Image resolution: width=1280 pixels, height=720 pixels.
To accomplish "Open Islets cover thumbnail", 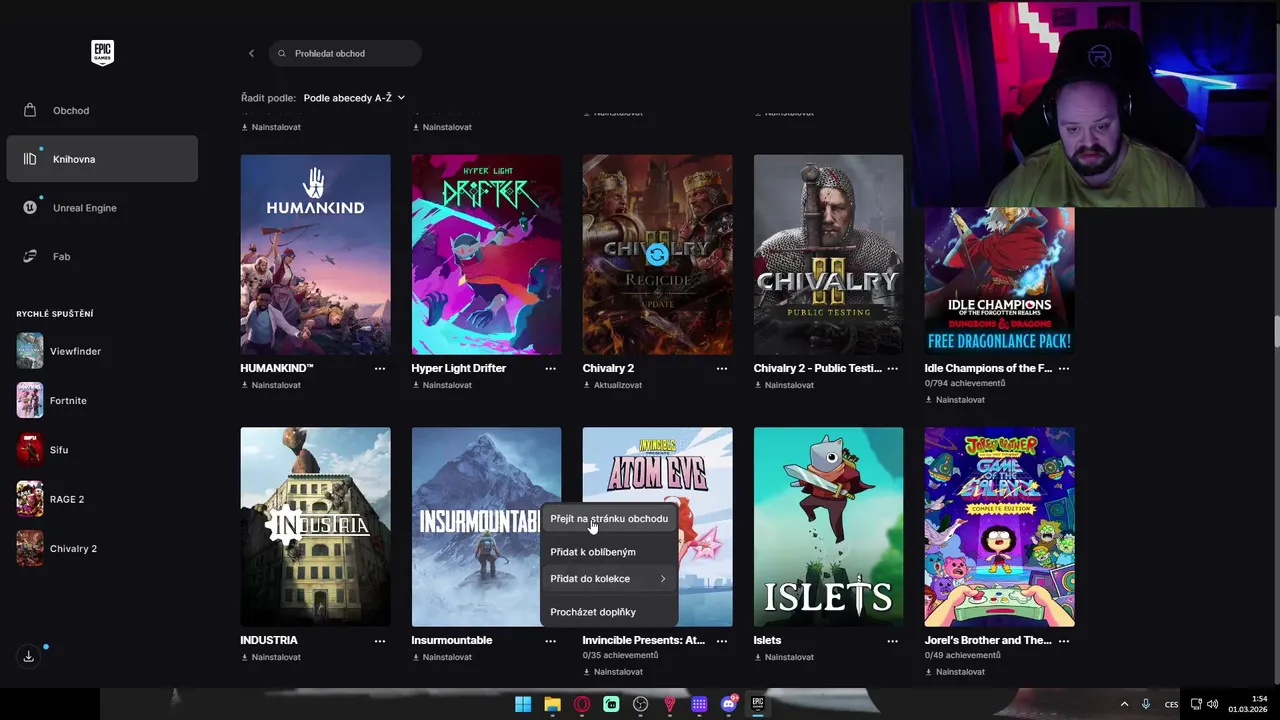I will pyautogui.click(x=828, y=527).
